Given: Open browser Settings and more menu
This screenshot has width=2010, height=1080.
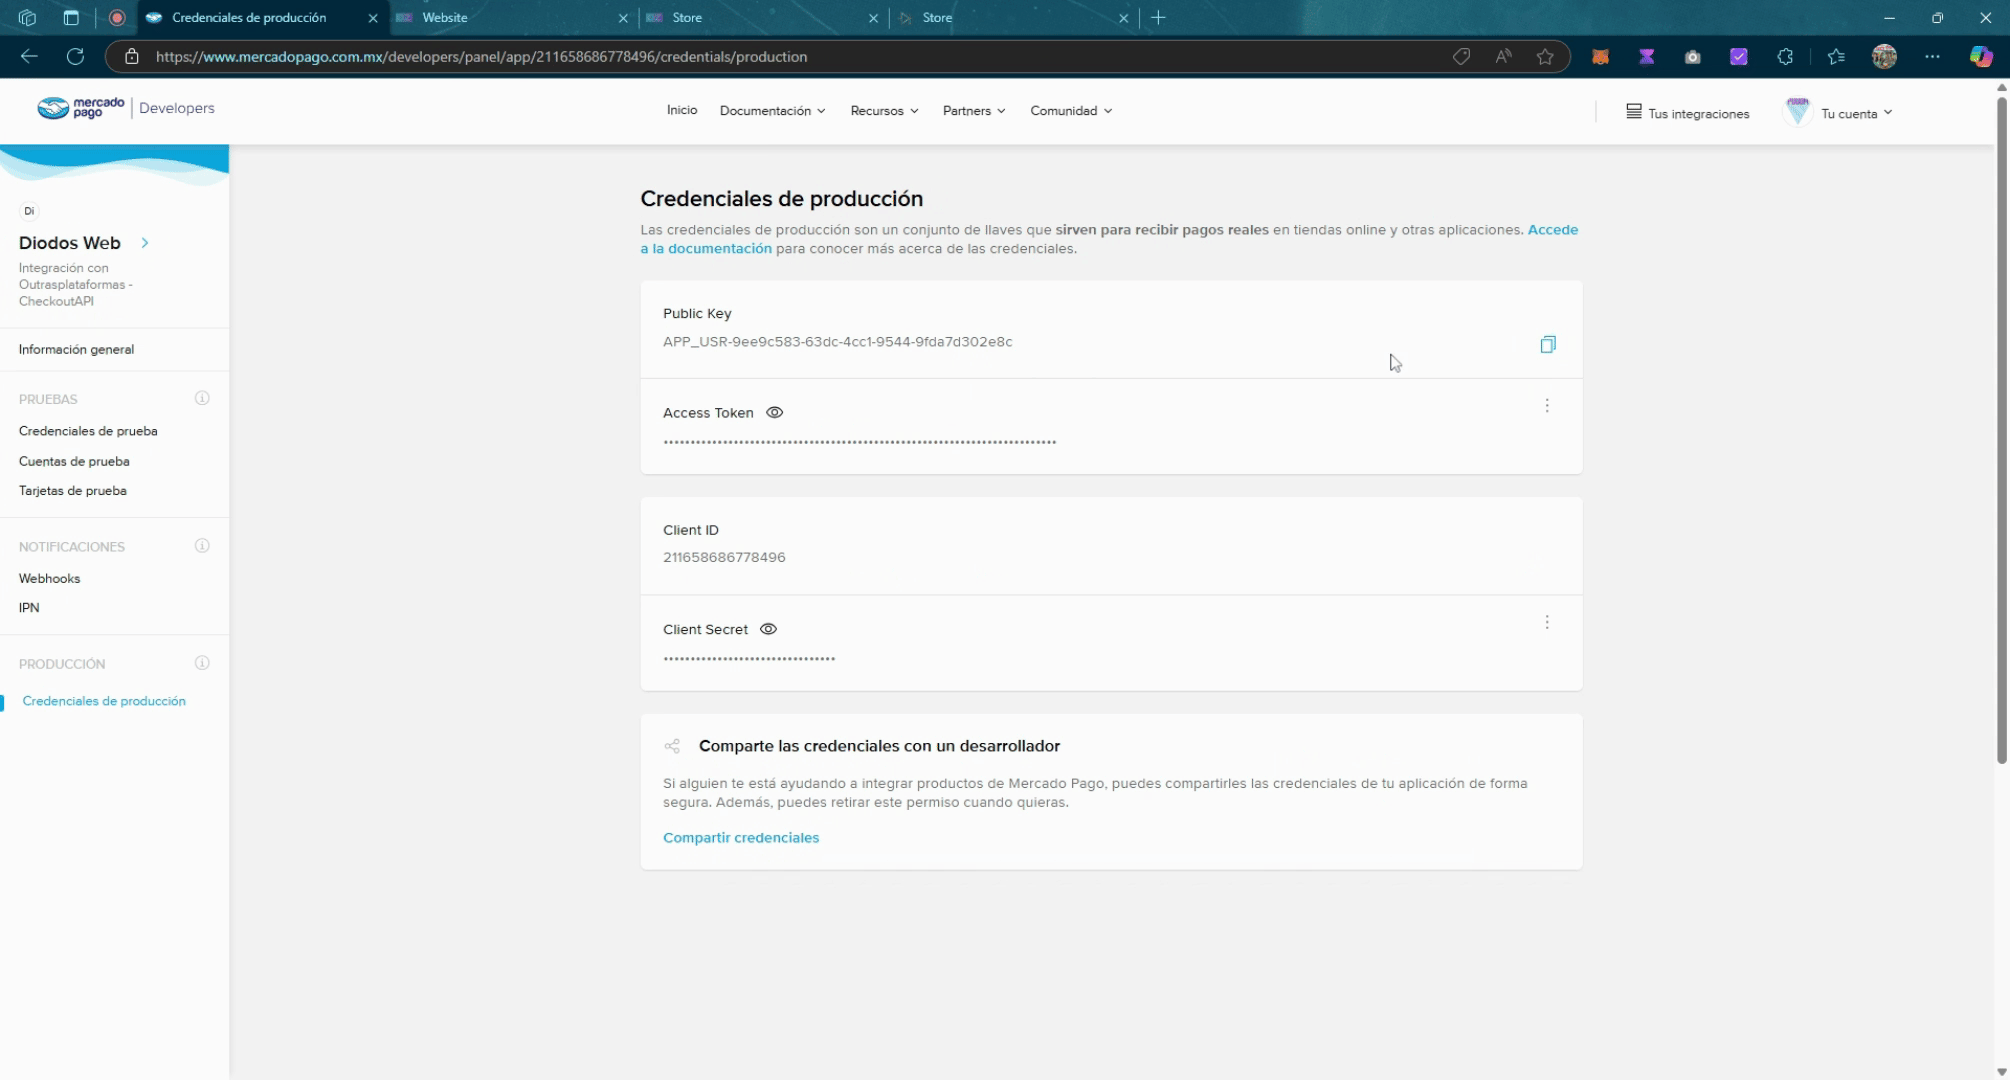Looking at the screenshot, I should click(1932, 57).
